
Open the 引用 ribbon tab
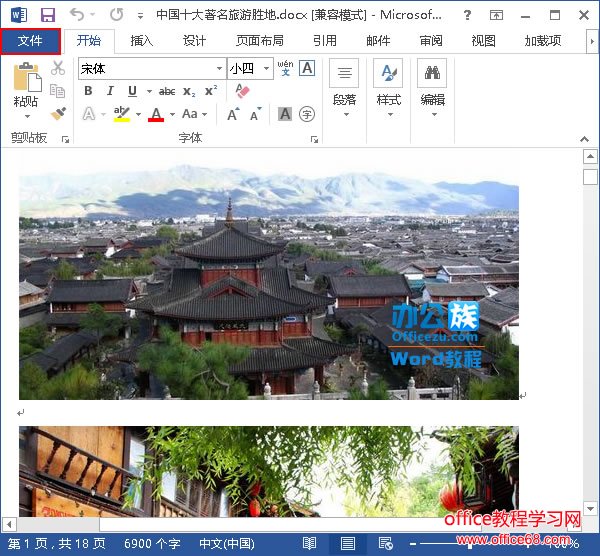324,41
